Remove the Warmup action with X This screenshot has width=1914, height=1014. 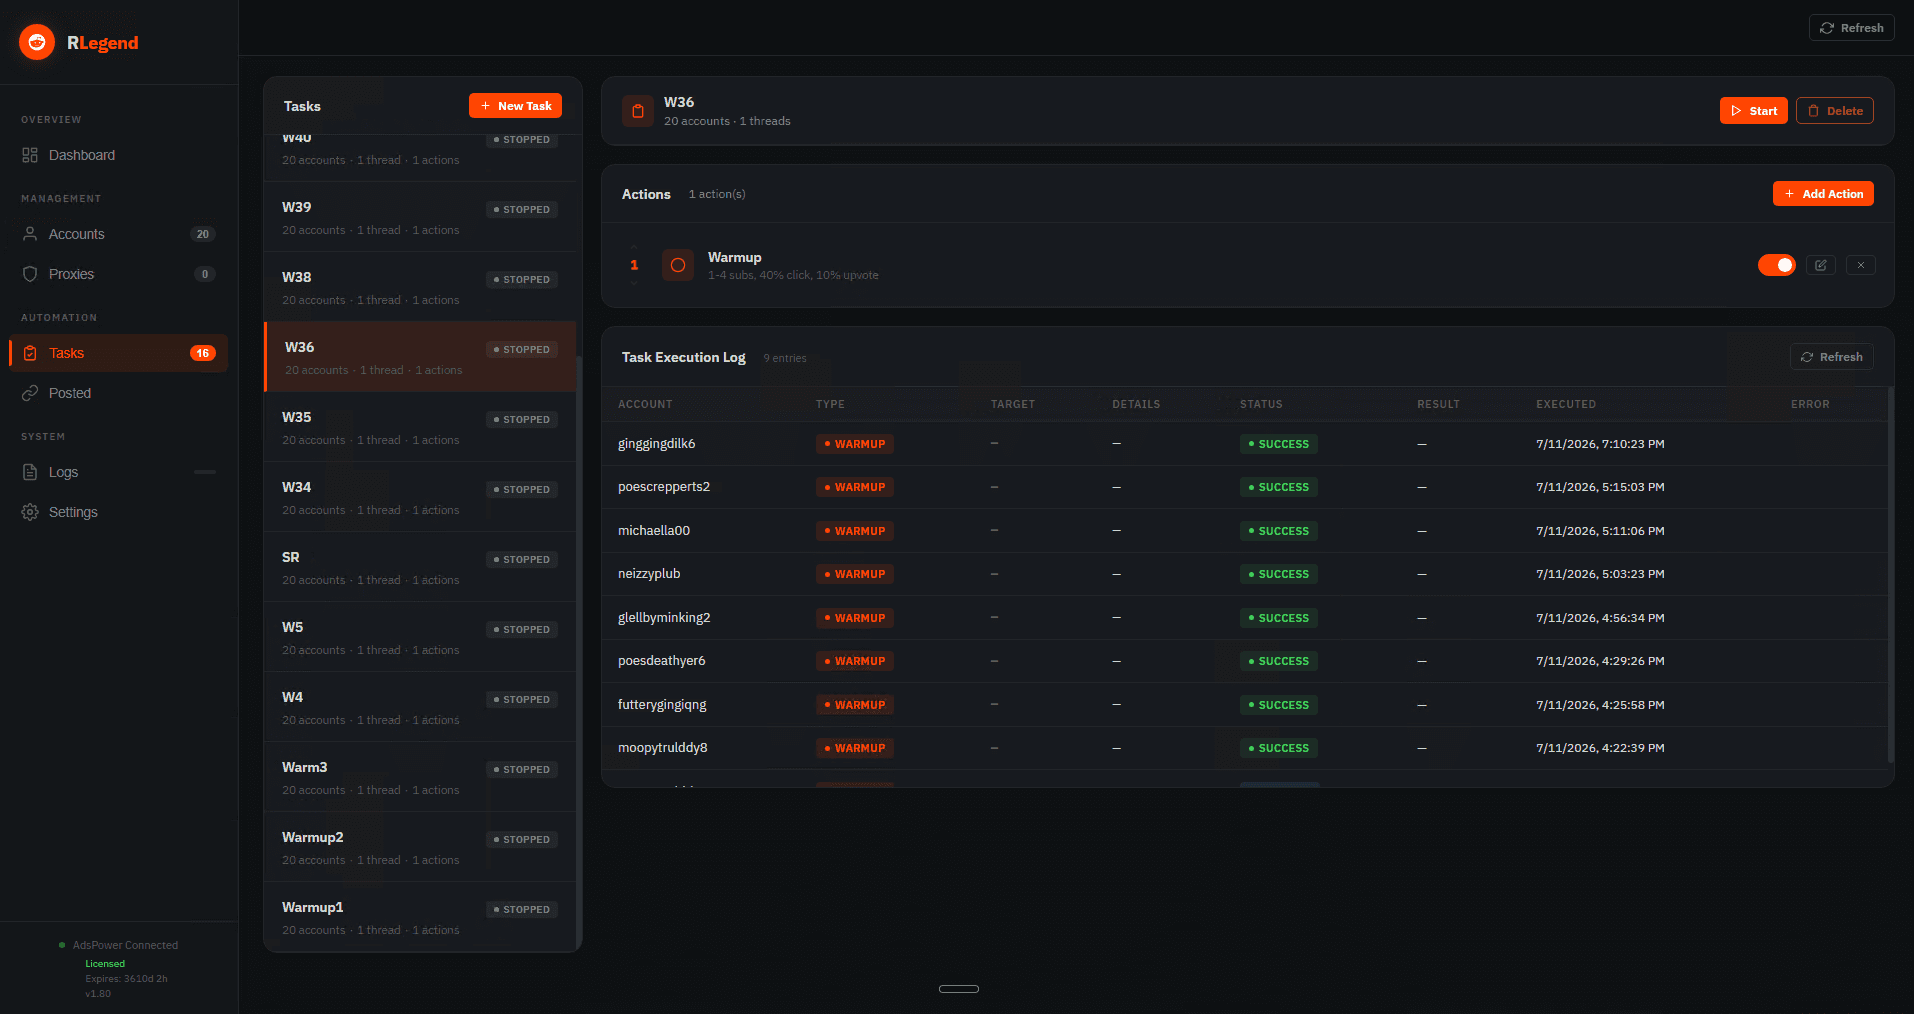[1860, 265]
